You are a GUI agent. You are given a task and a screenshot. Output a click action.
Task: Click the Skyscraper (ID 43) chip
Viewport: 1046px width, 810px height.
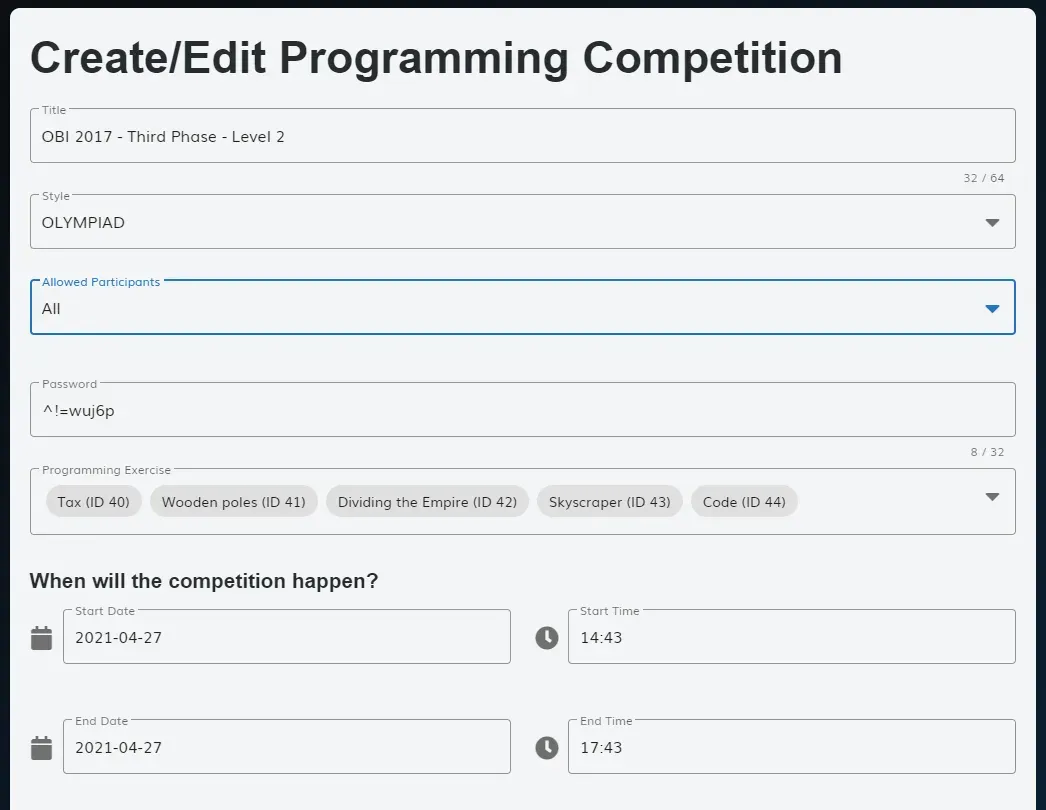click(x=609, y=502)
